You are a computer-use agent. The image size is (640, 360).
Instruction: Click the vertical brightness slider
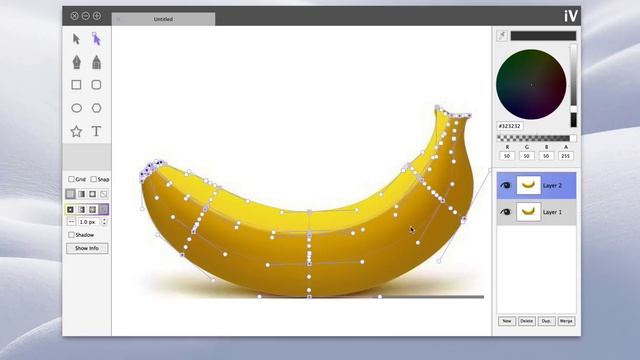coord(573,86)
